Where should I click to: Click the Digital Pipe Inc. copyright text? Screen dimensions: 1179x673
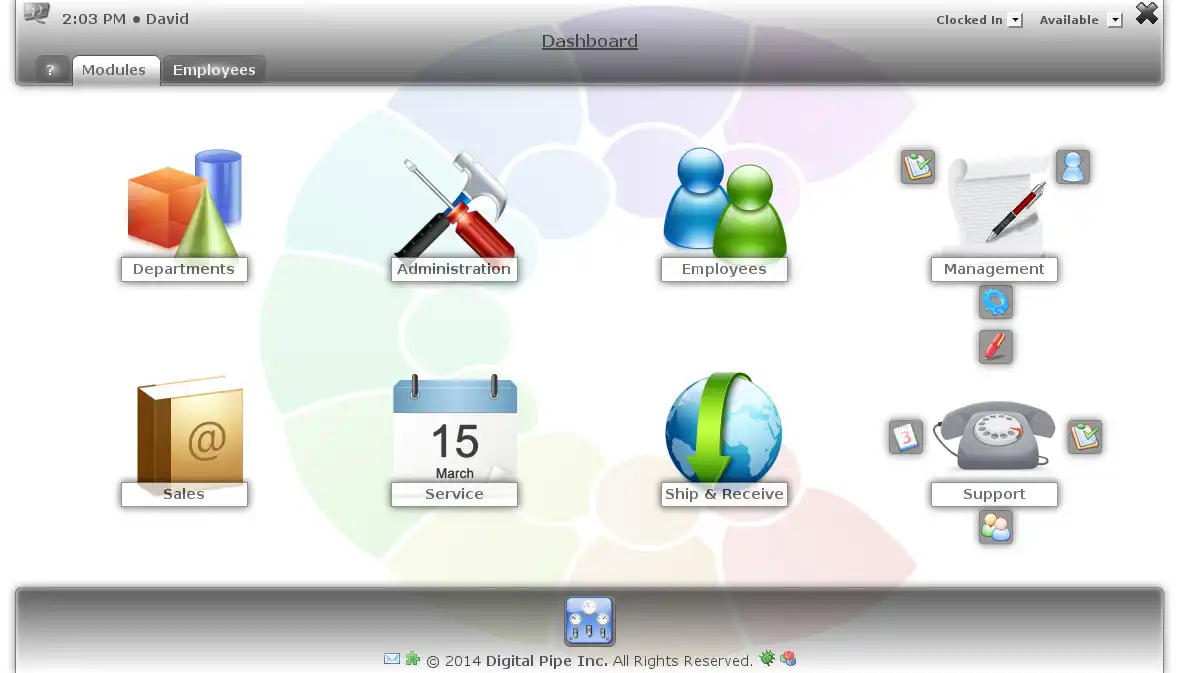point(590,661)
